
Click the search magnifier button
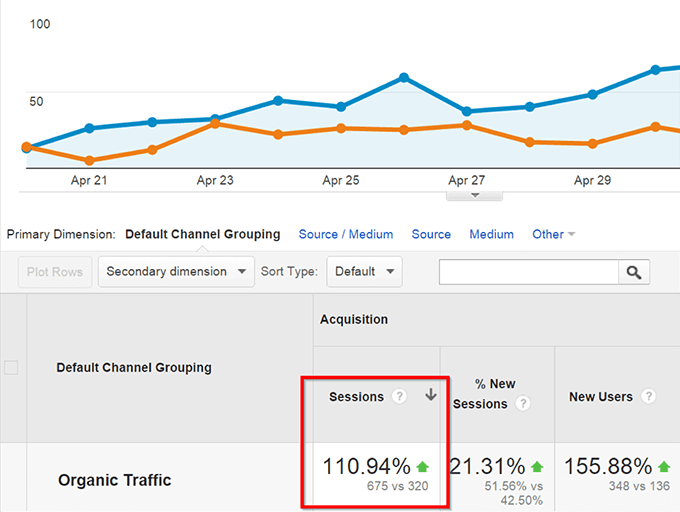coord(634,271)
